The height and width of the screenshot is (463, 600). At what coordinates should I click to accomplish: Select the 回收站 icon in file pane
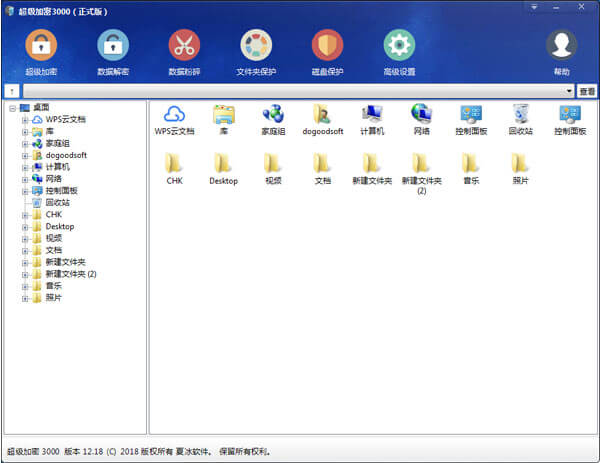point(520,120)
